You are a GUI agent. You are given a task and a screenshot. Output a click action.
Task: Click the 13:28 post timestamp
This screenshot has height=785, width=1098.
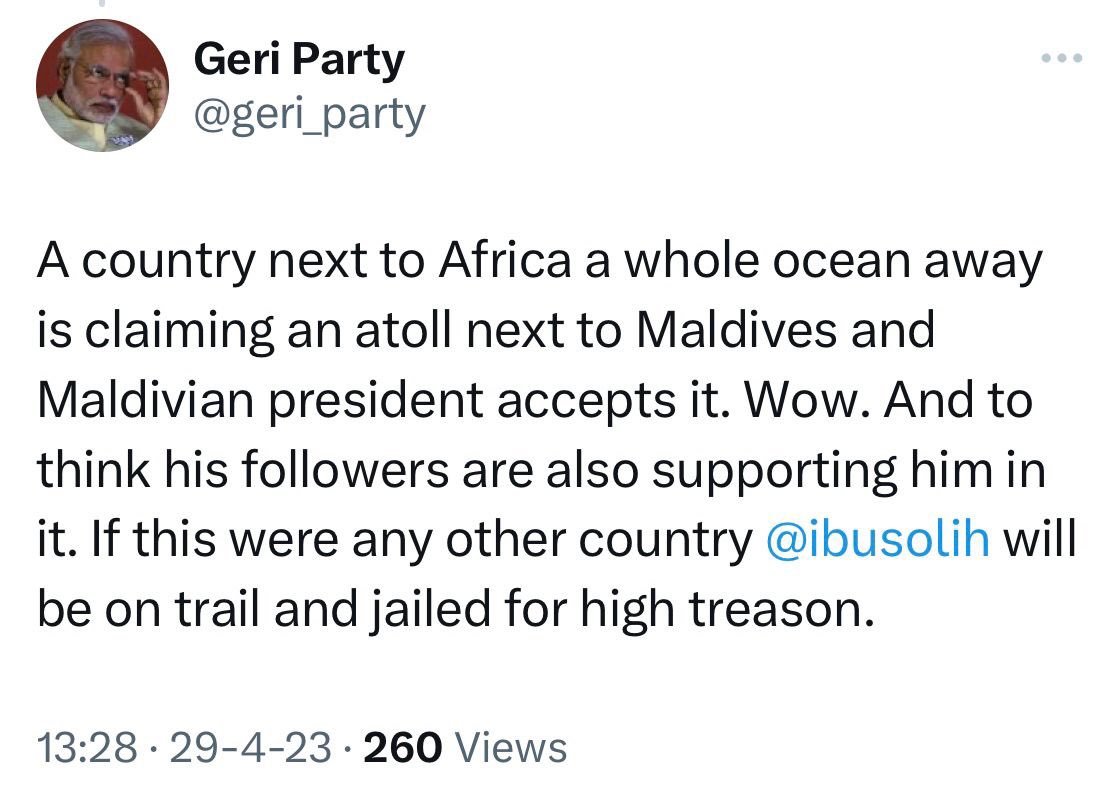point(87,746)
